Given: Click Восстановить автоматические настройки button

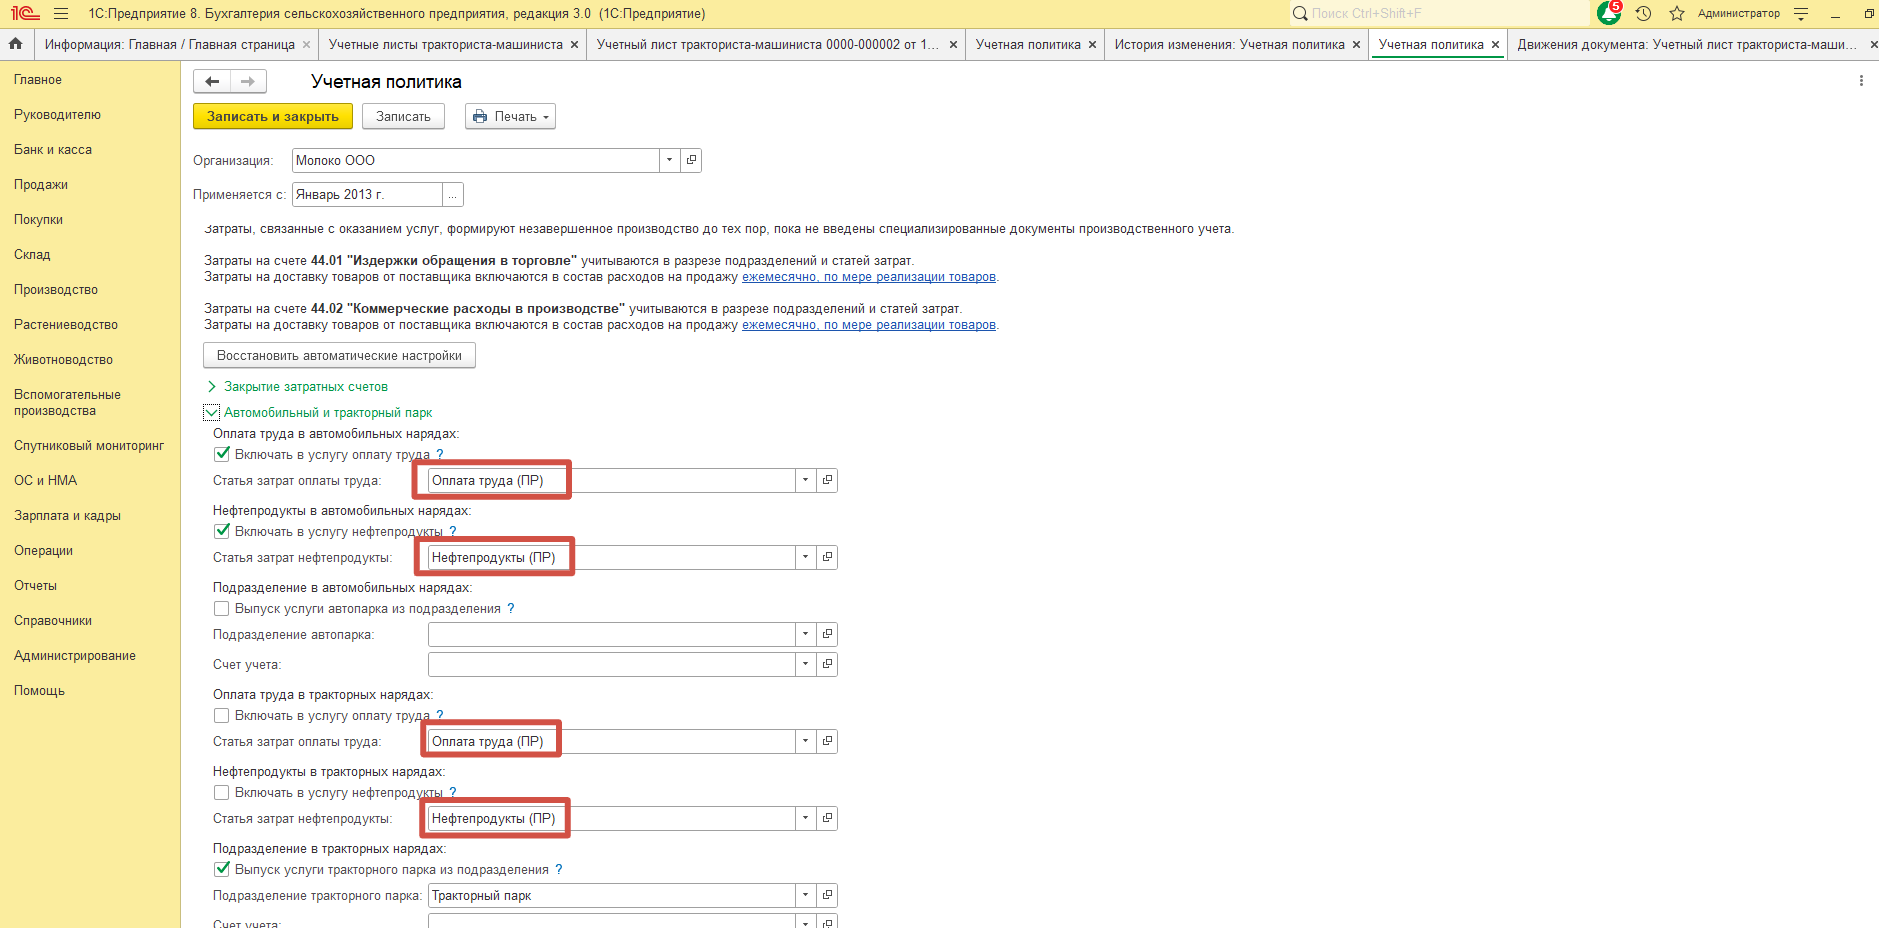Looking at the screenshot, I should pos(339,356).
